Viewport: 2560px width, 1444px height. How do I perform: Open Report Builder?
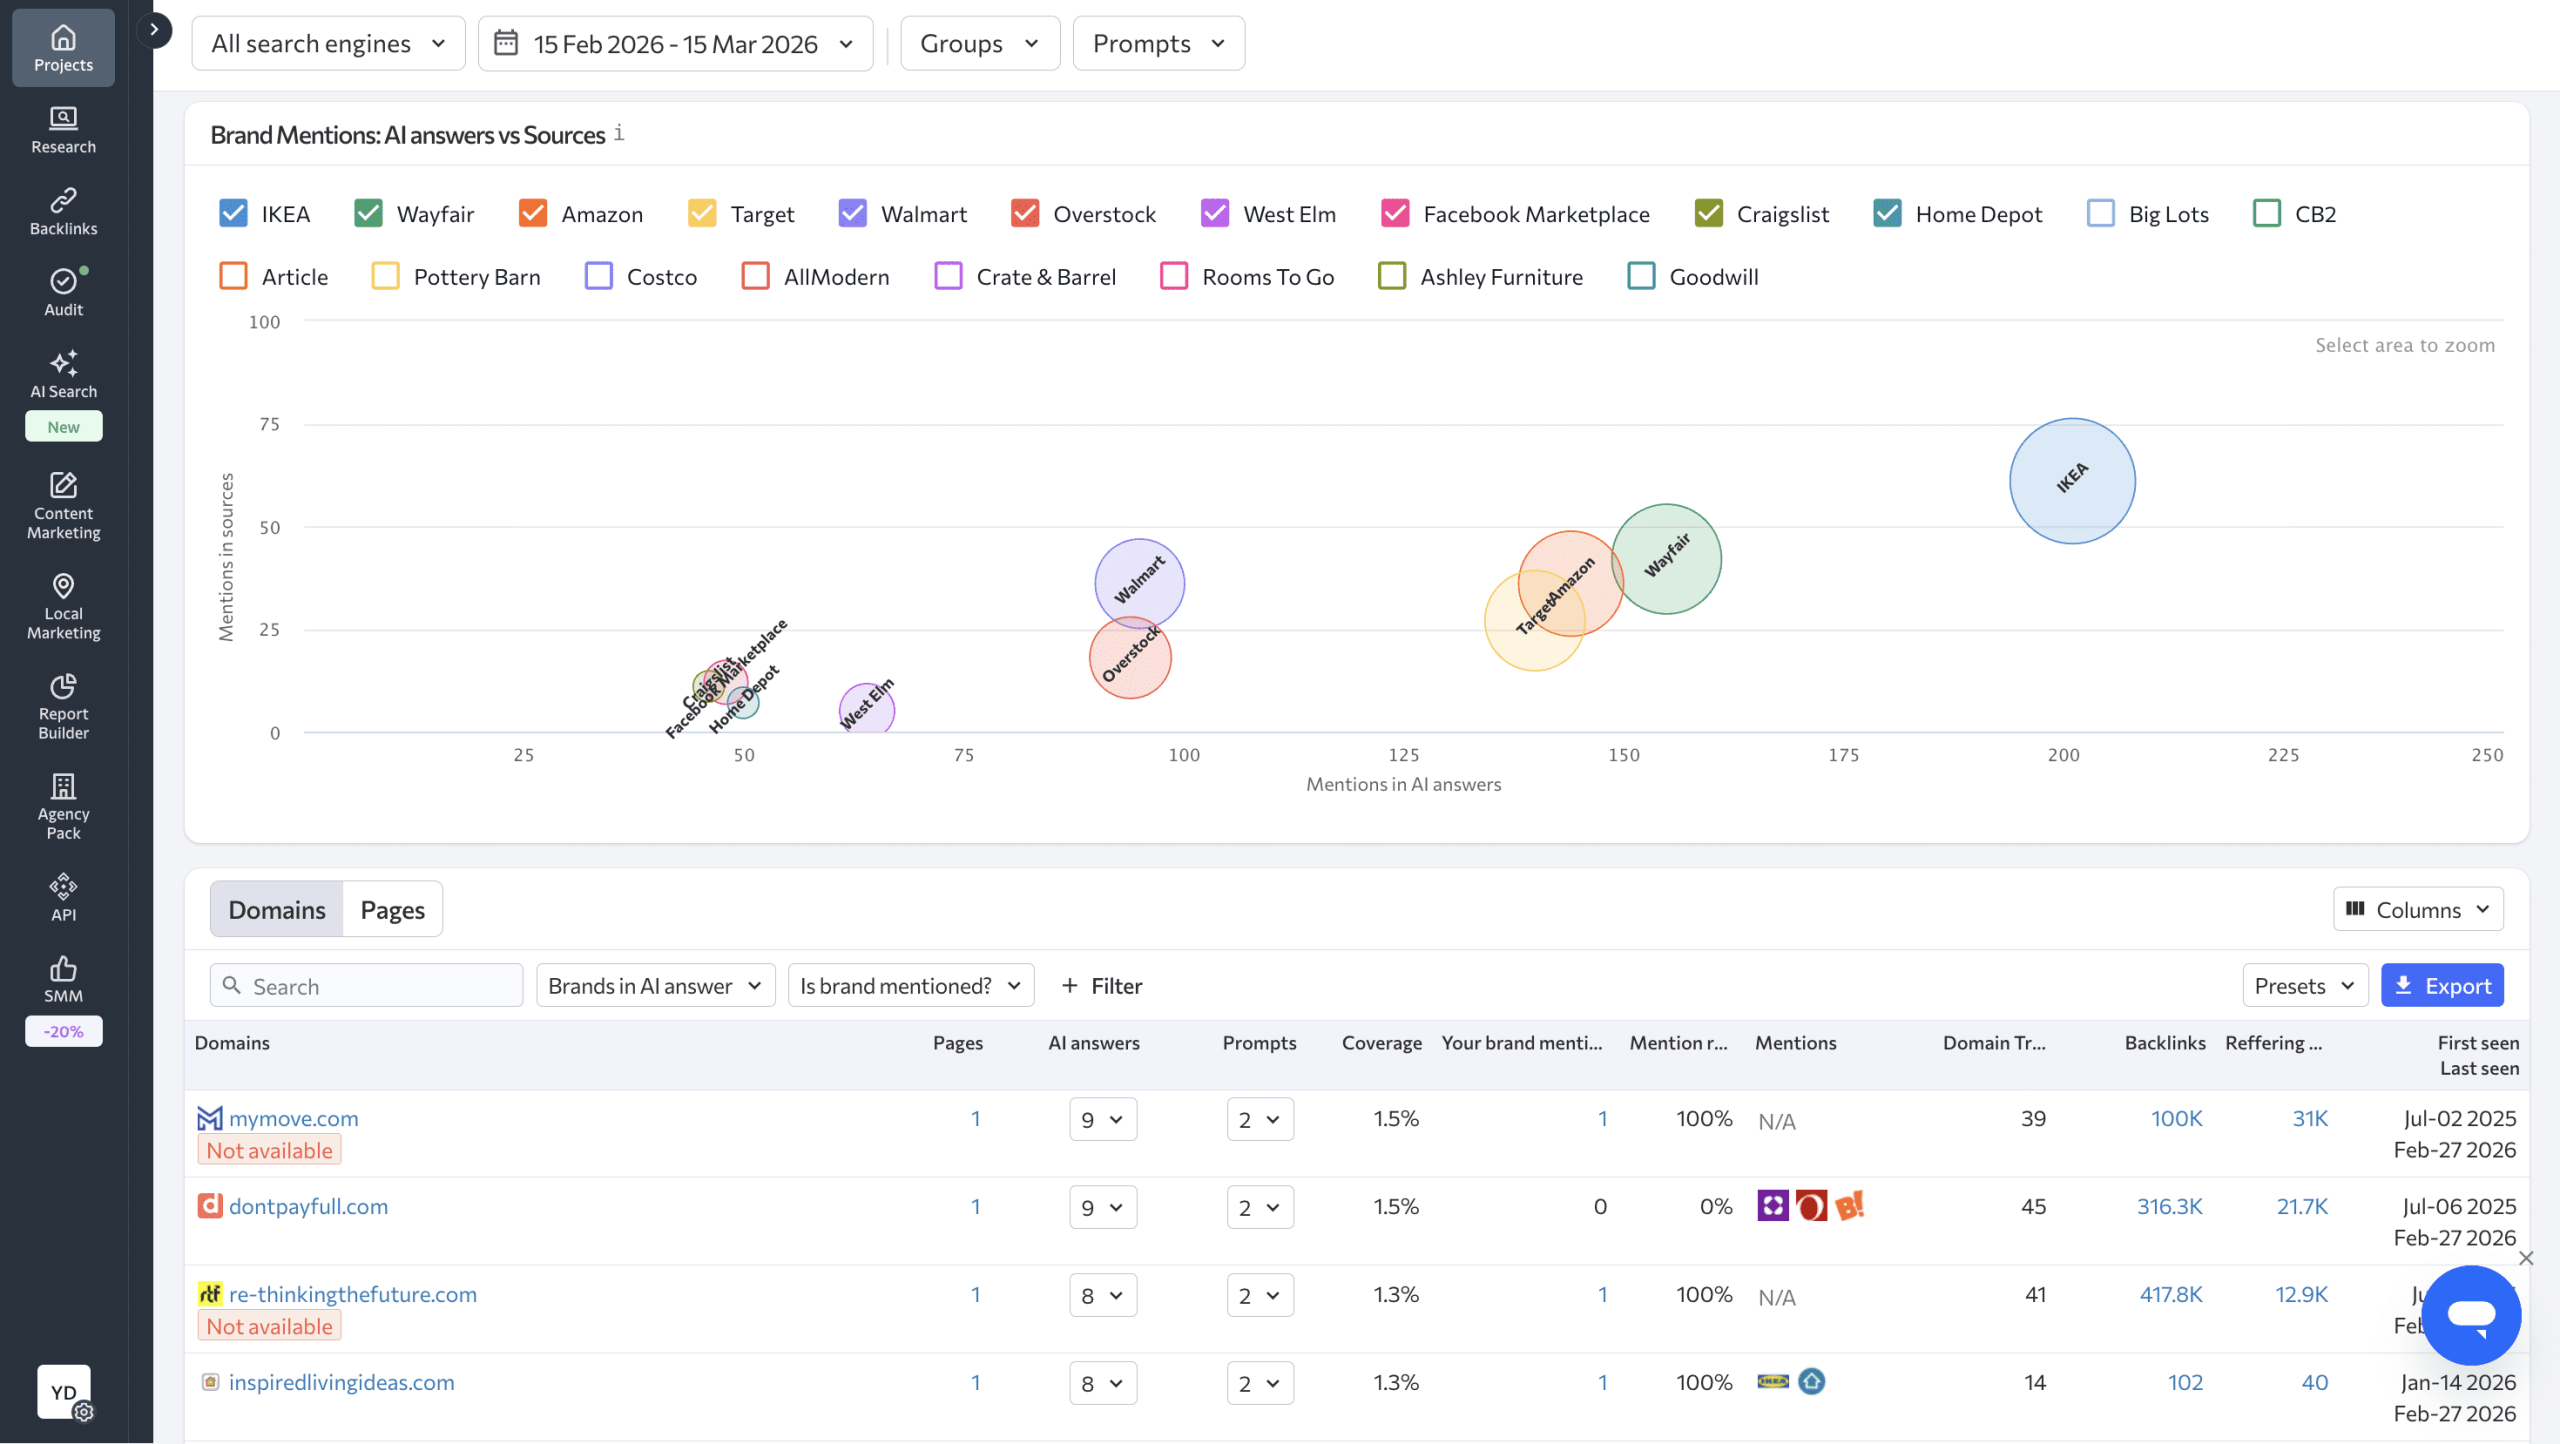click(x=63, y=706)
